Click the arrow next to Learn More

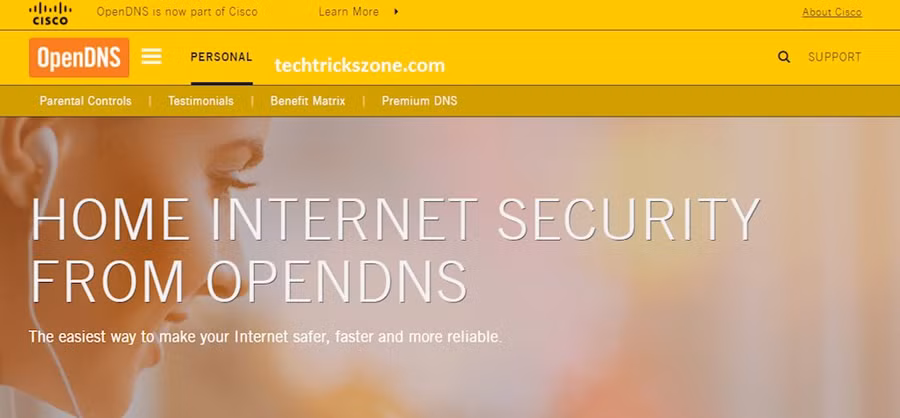[396, 11]
